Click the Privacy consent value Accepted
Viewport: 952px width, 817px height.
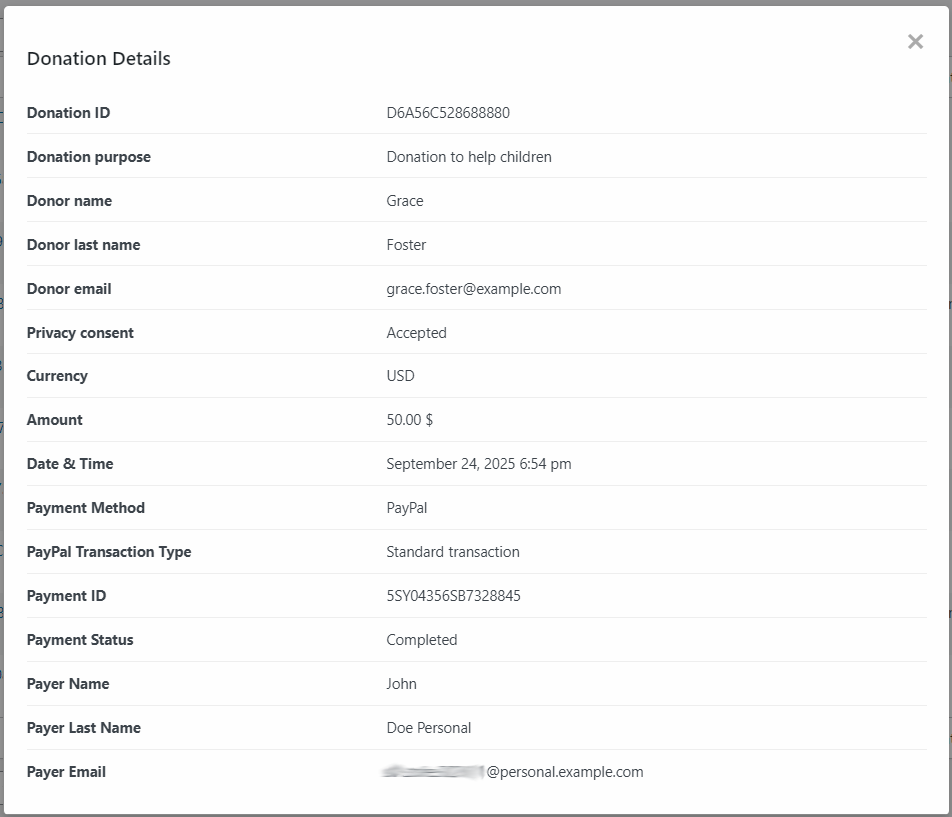[416, 333]
